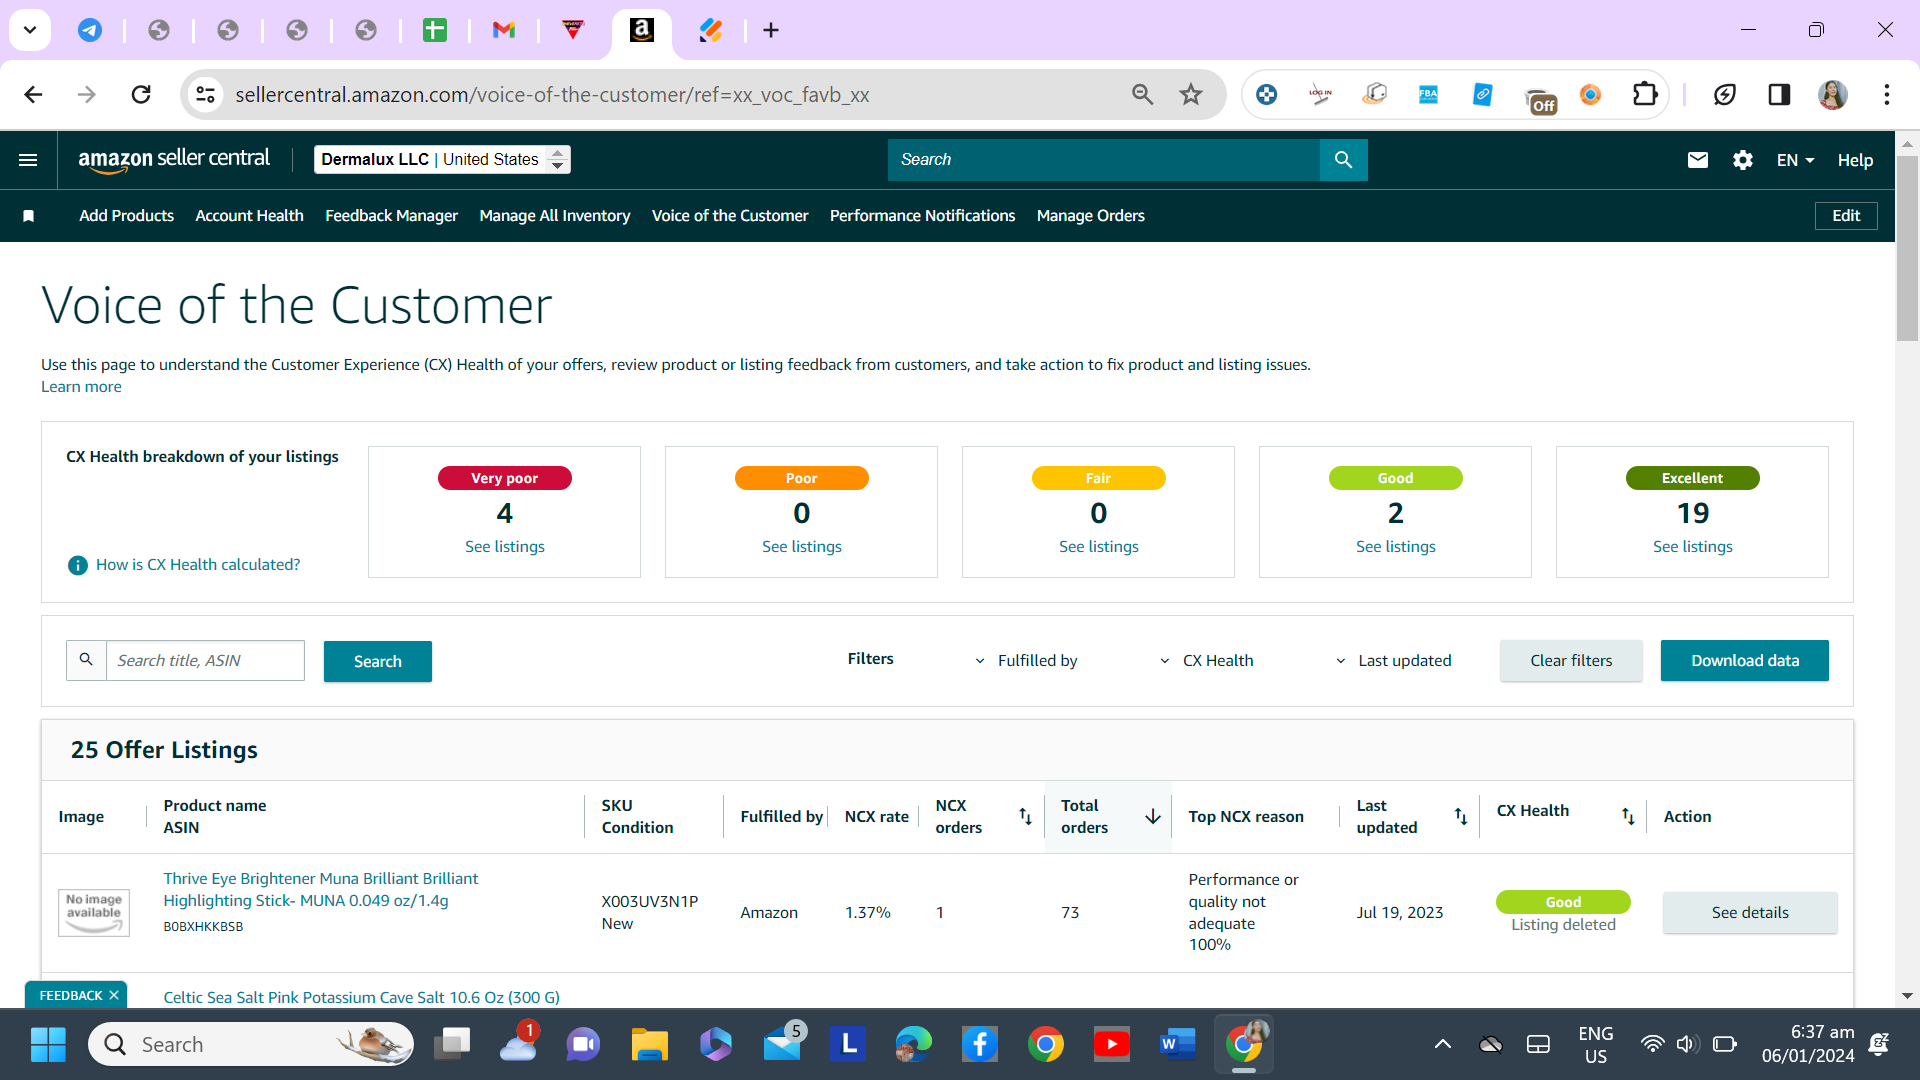This screenshot has width=1920, height=1080.
Task: Open Microsoft Word from the taskbar
Action: (x=1178, y=1045)
